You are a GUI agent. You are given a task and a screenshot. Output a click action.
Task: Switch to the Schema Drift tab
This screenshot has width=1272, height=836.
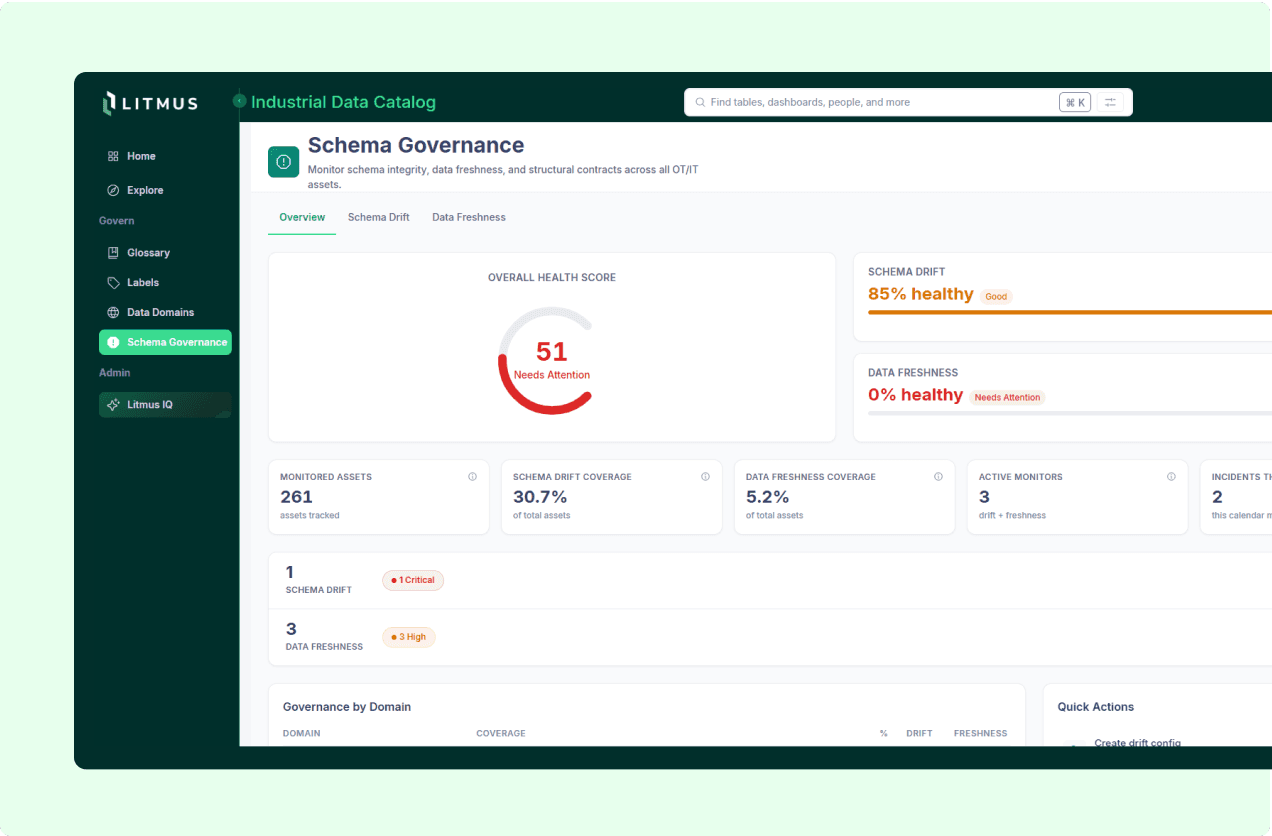pos(378,217)
